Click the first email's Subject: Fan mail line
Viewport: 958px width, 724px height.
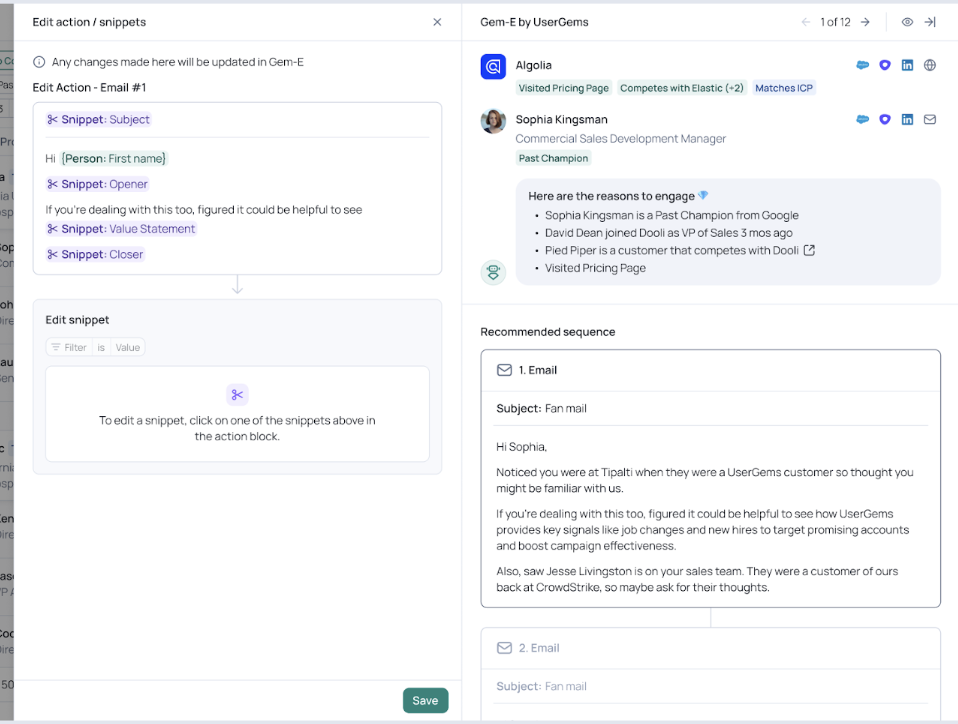click(x=541, y=408)
